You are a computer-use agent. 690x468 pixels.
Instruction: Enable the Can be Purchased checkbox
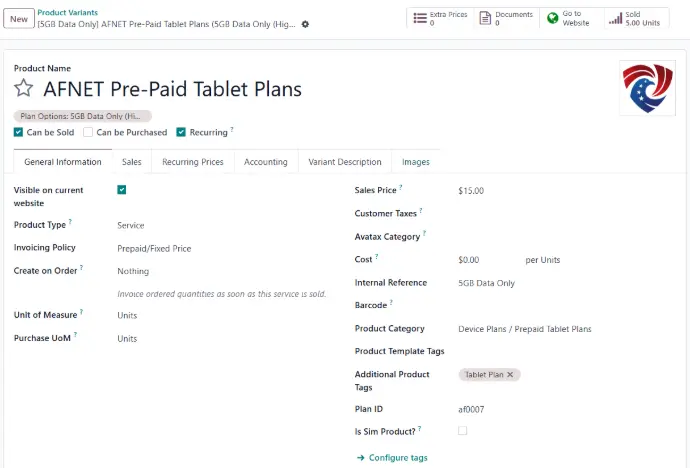coord(88,132)
